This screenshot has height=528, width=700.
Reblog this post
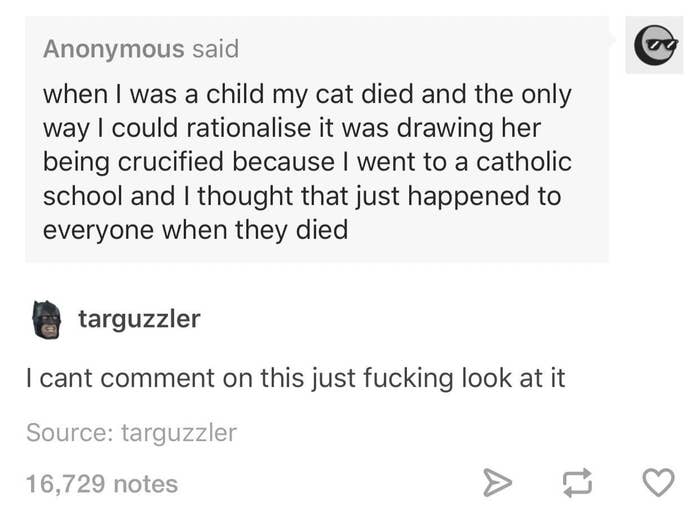click(577, 484)
